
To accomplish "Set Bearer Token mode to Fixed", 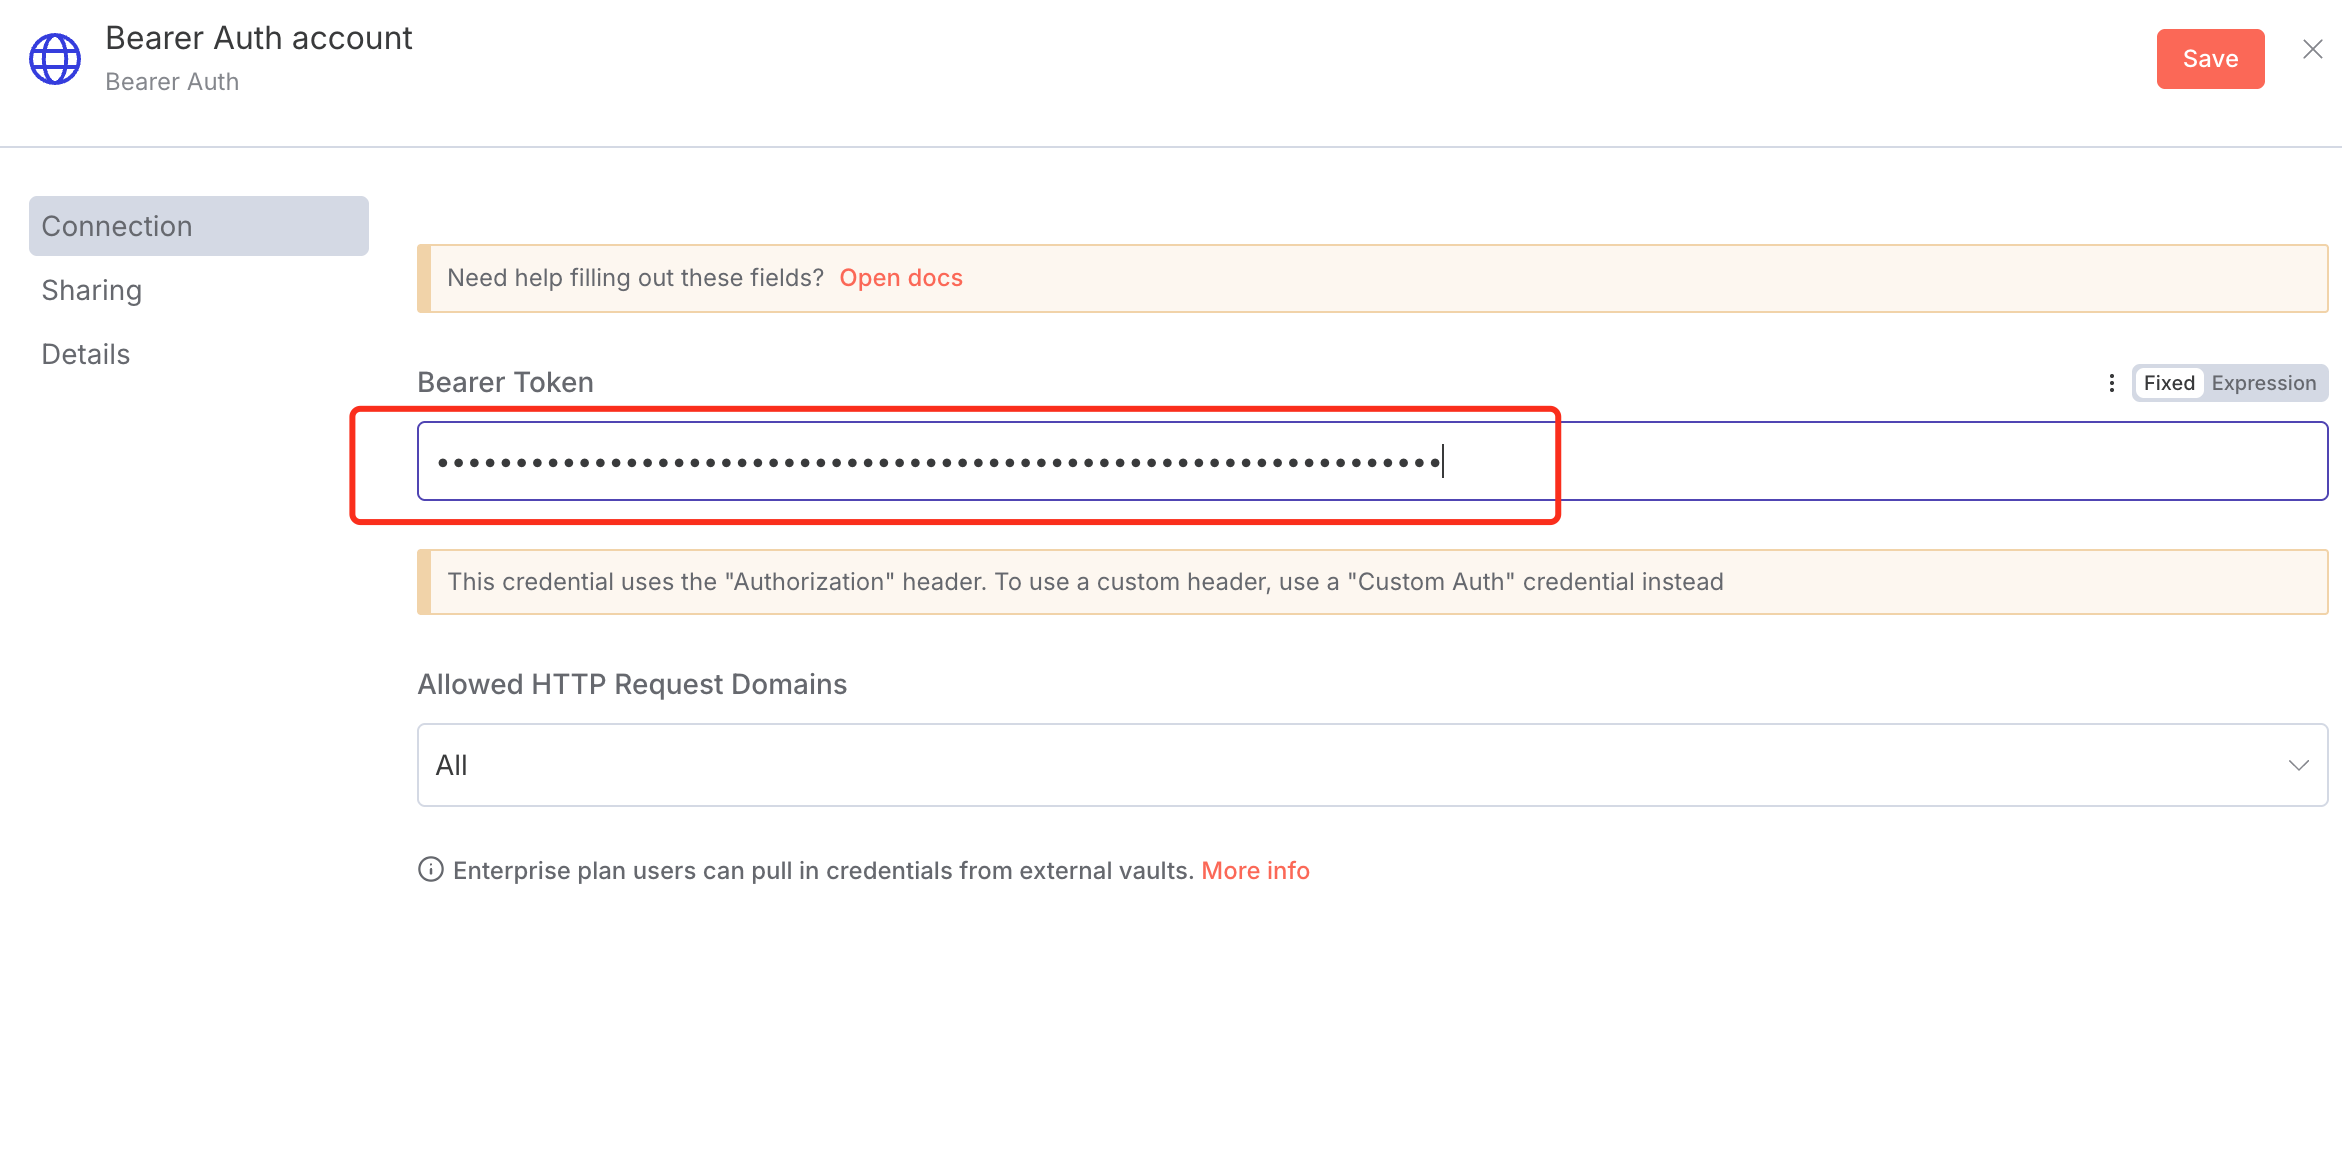I will [2168, 383].
